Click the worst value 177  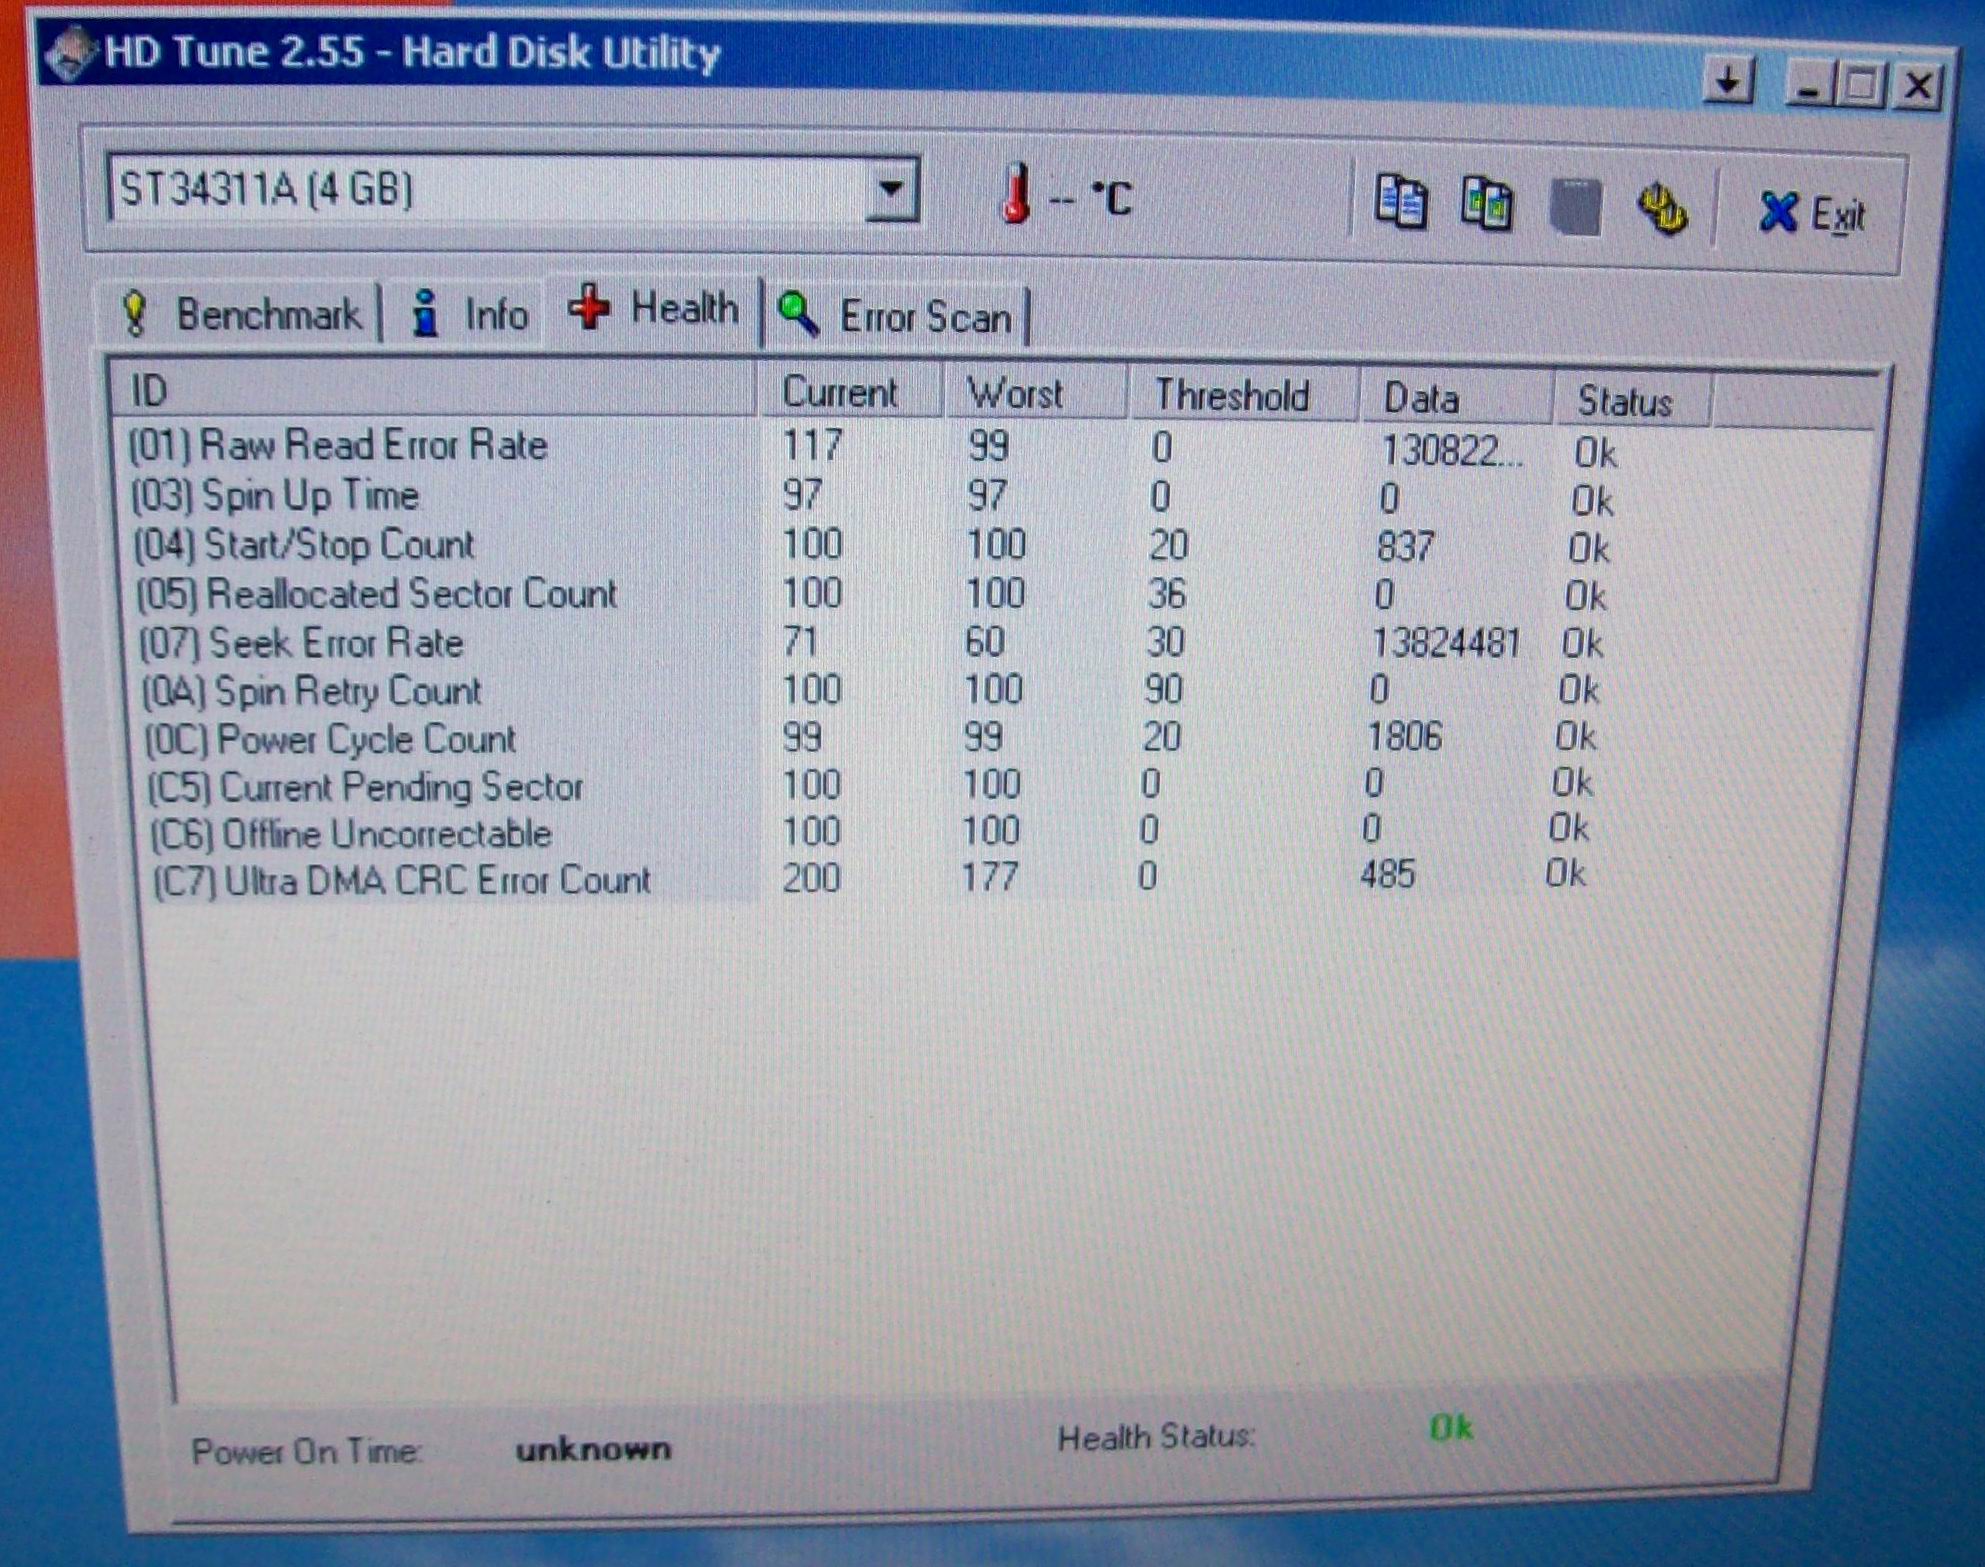pyautogui.click(x=989, y=877)
